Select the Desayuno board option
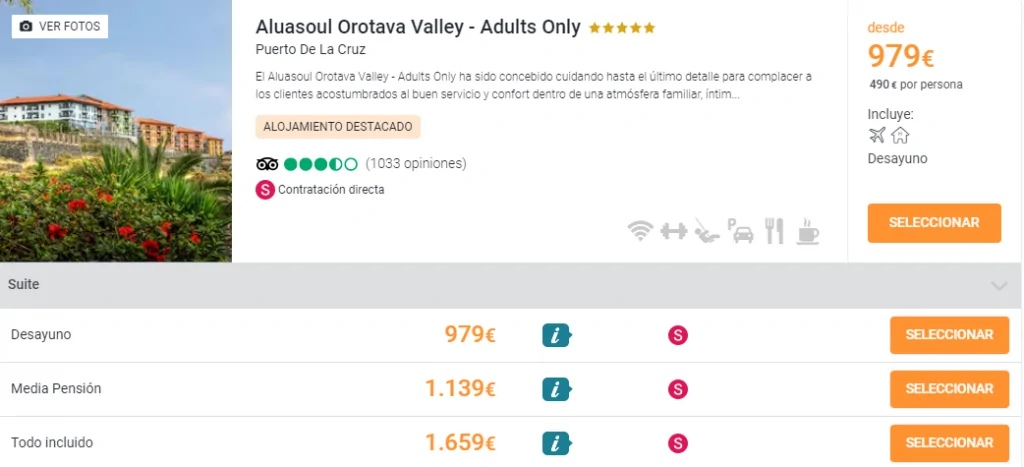This screenshot has width=1024, height=467. (x=948, y=335)
